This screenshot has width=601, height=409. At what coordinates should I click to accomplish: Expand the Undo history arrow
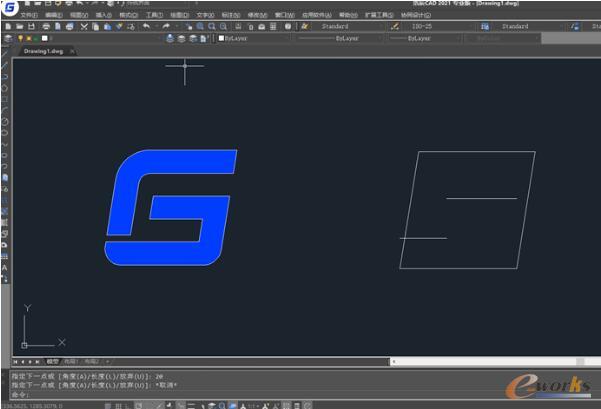point(156,26)
